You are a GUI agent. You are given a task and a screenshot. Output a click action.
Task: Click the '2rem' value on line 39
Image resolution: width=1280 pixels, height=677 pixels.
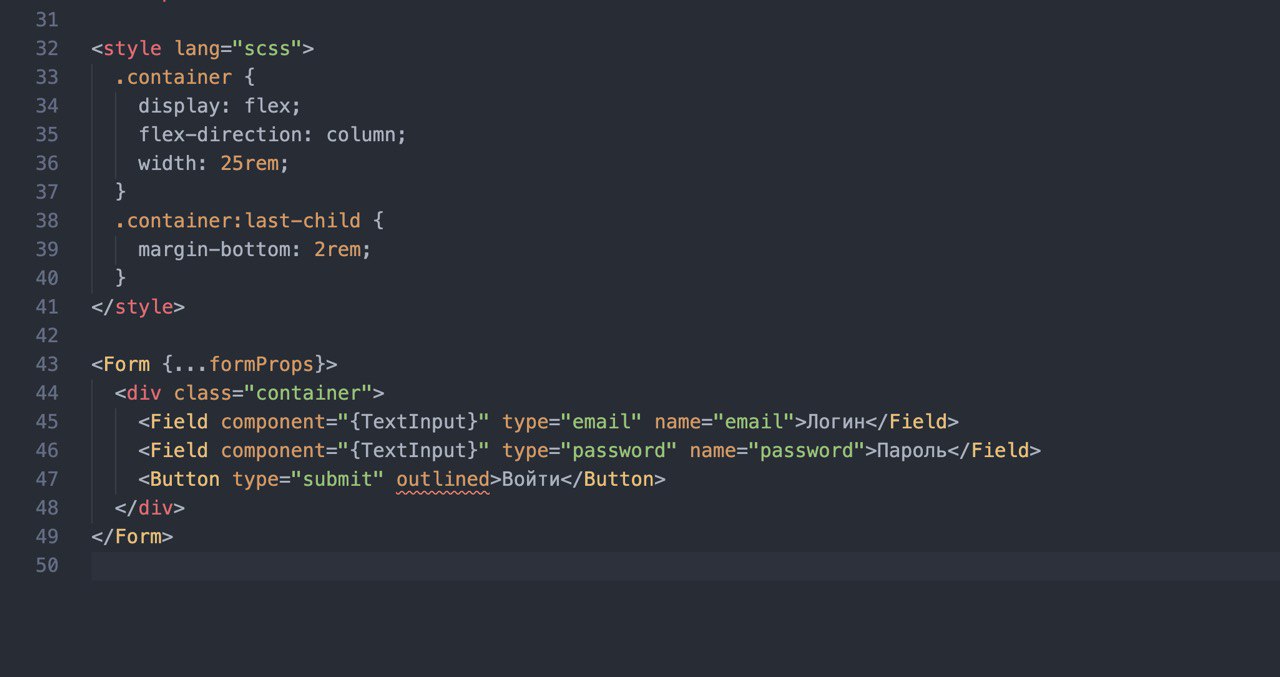[x=337, y=249]
